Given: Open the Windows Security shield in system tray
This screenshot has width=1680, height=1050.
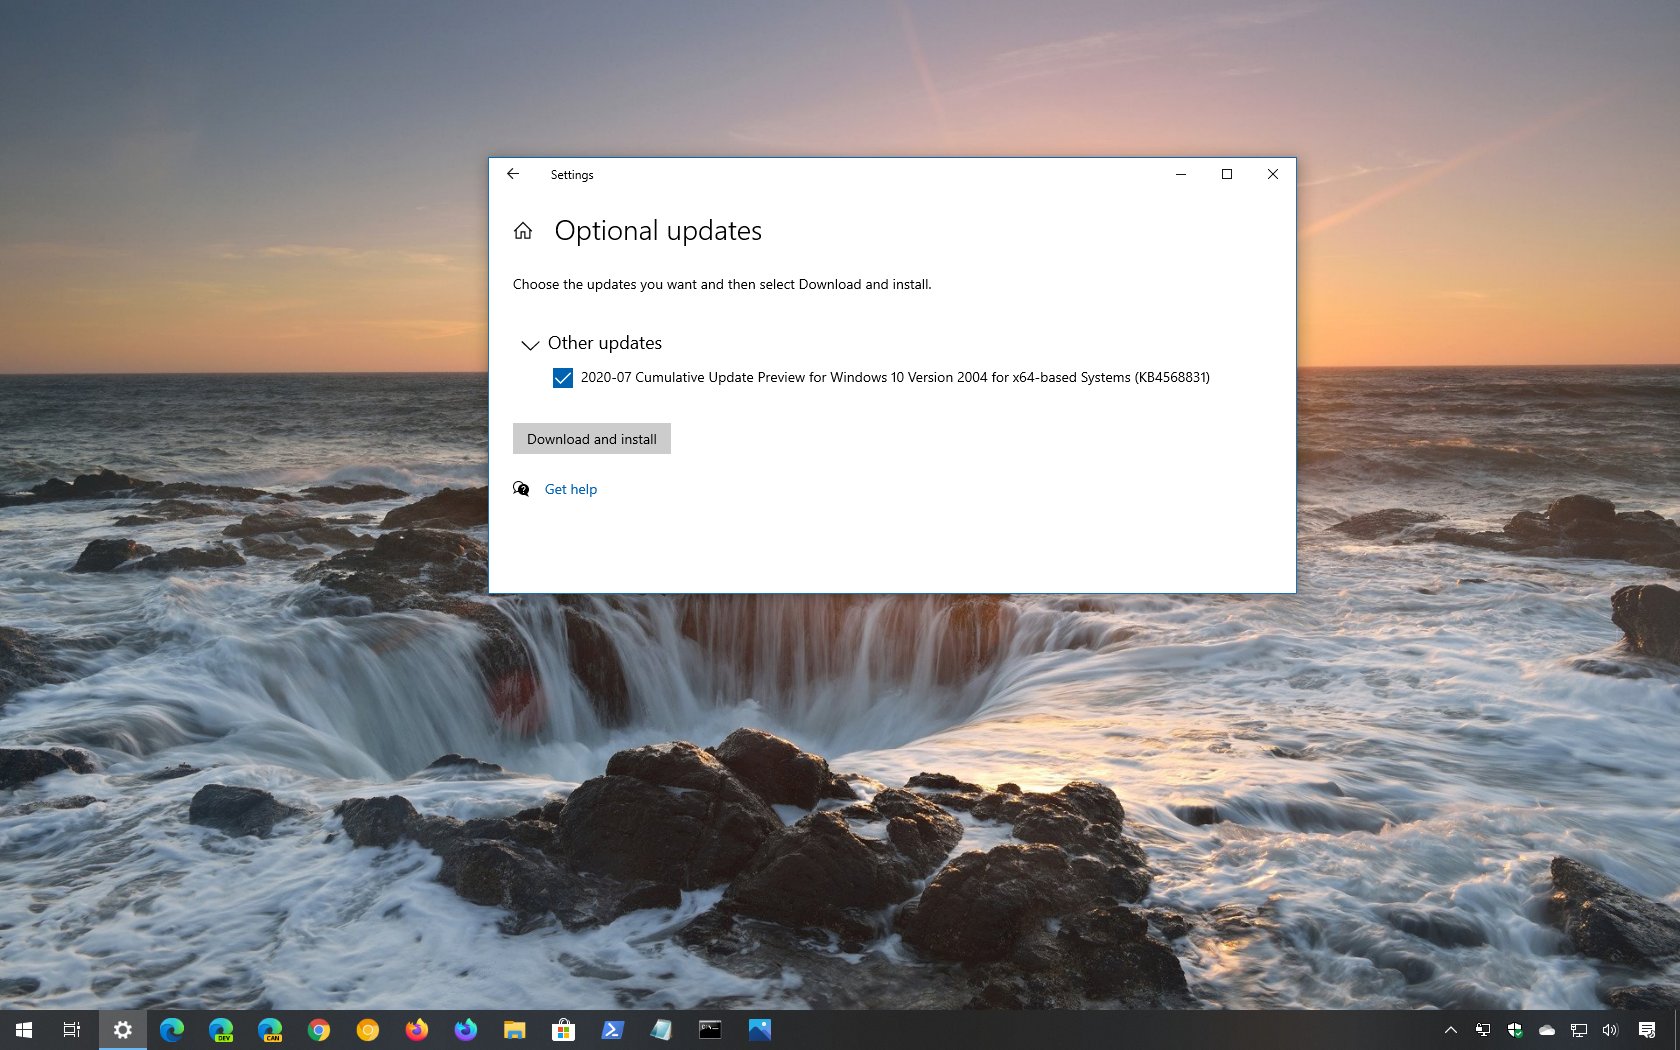Looking at the screenshot, I should [x=1514, y=1030].
